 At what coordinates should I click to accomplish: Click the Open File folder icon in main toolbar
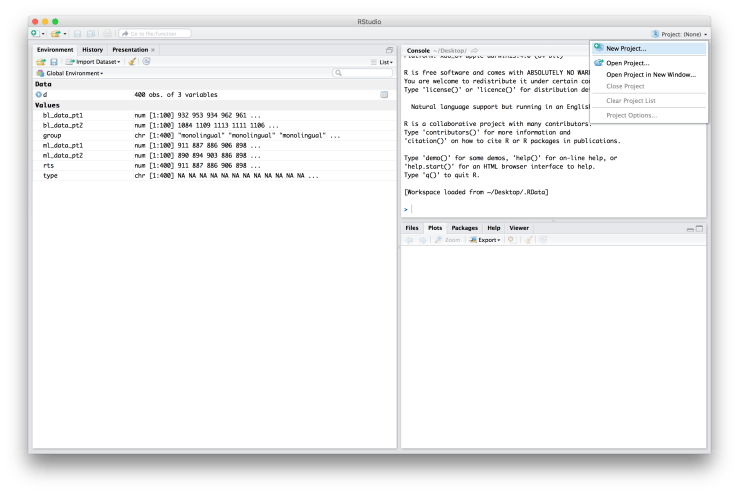tap(56, 33)
